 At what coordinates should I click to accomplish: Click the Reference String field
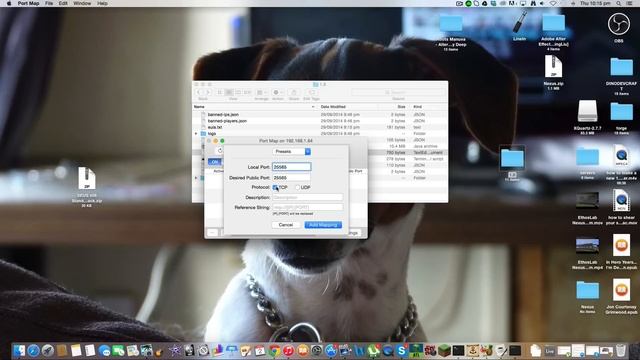tap(307, 207)
